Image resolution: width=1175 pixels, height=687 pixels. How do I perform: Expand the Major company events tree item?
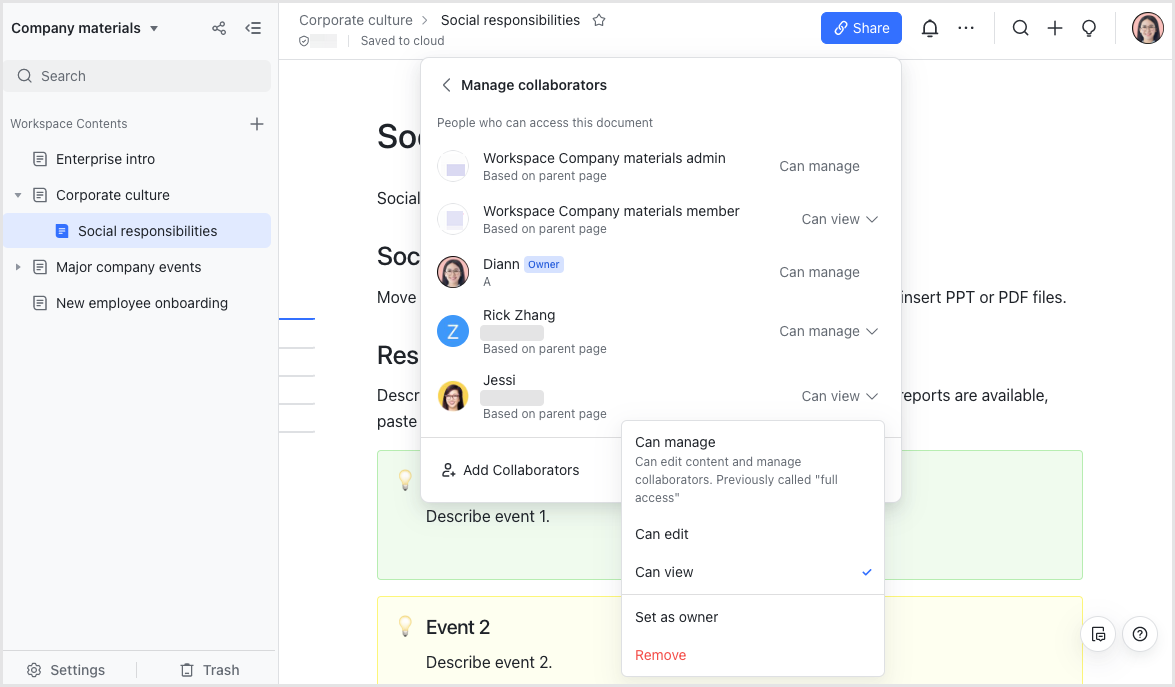pyautogui.click(x=18, y=267)
